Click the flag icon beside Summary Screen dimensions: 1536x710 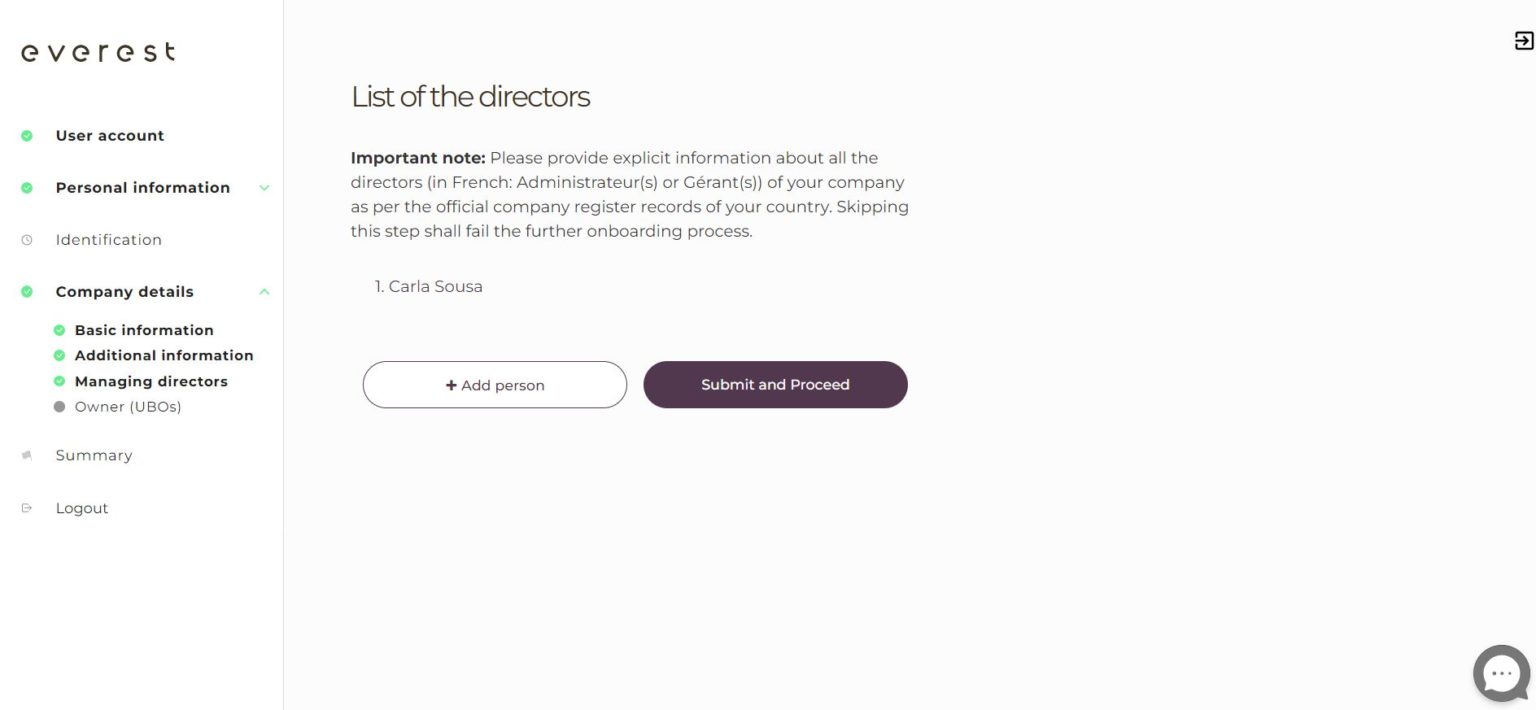tap(27, 455)
